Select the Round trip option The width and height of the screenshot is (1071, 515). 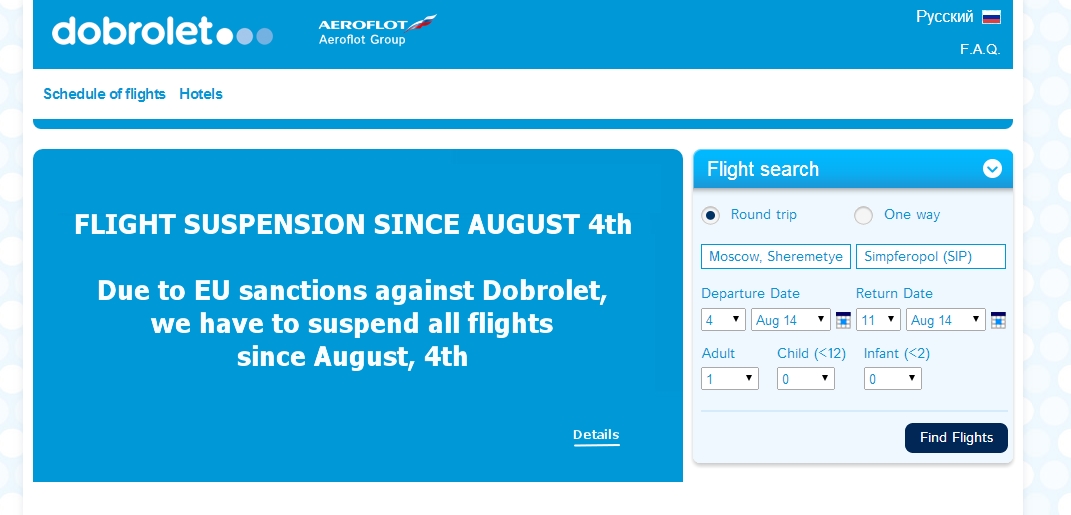[710, 215]
